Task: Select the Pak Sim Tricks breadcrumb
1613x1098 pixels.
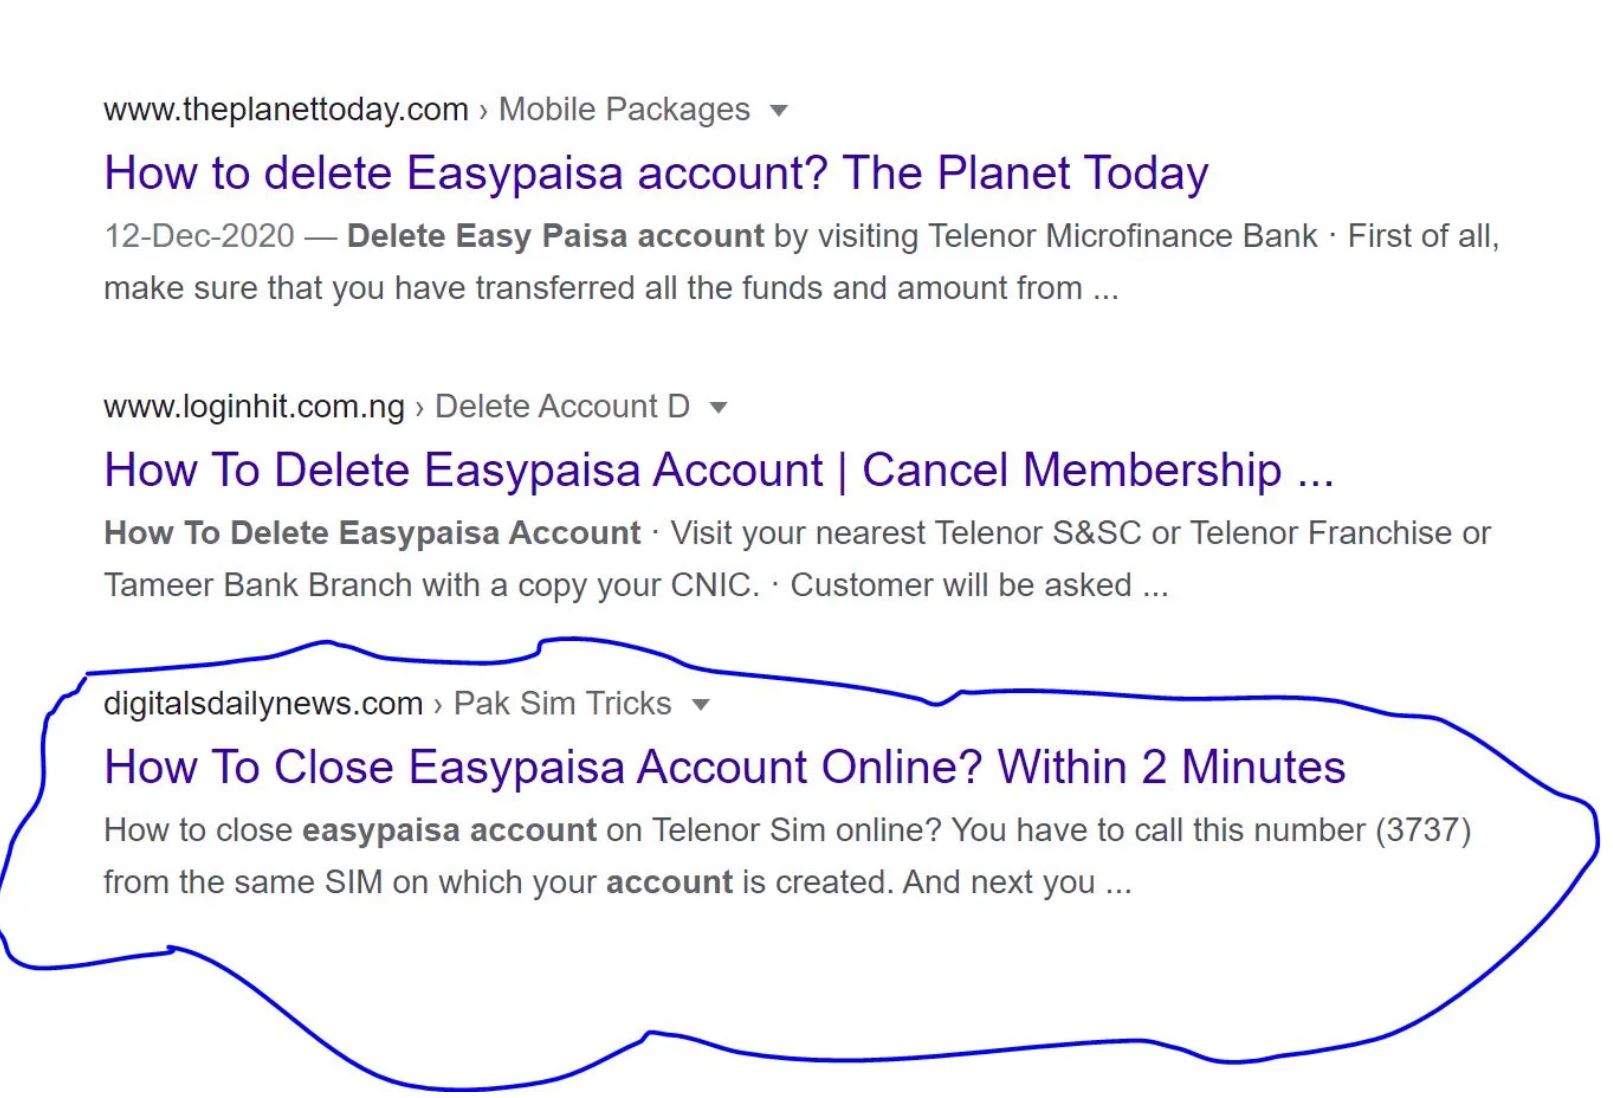Action: 562,703
